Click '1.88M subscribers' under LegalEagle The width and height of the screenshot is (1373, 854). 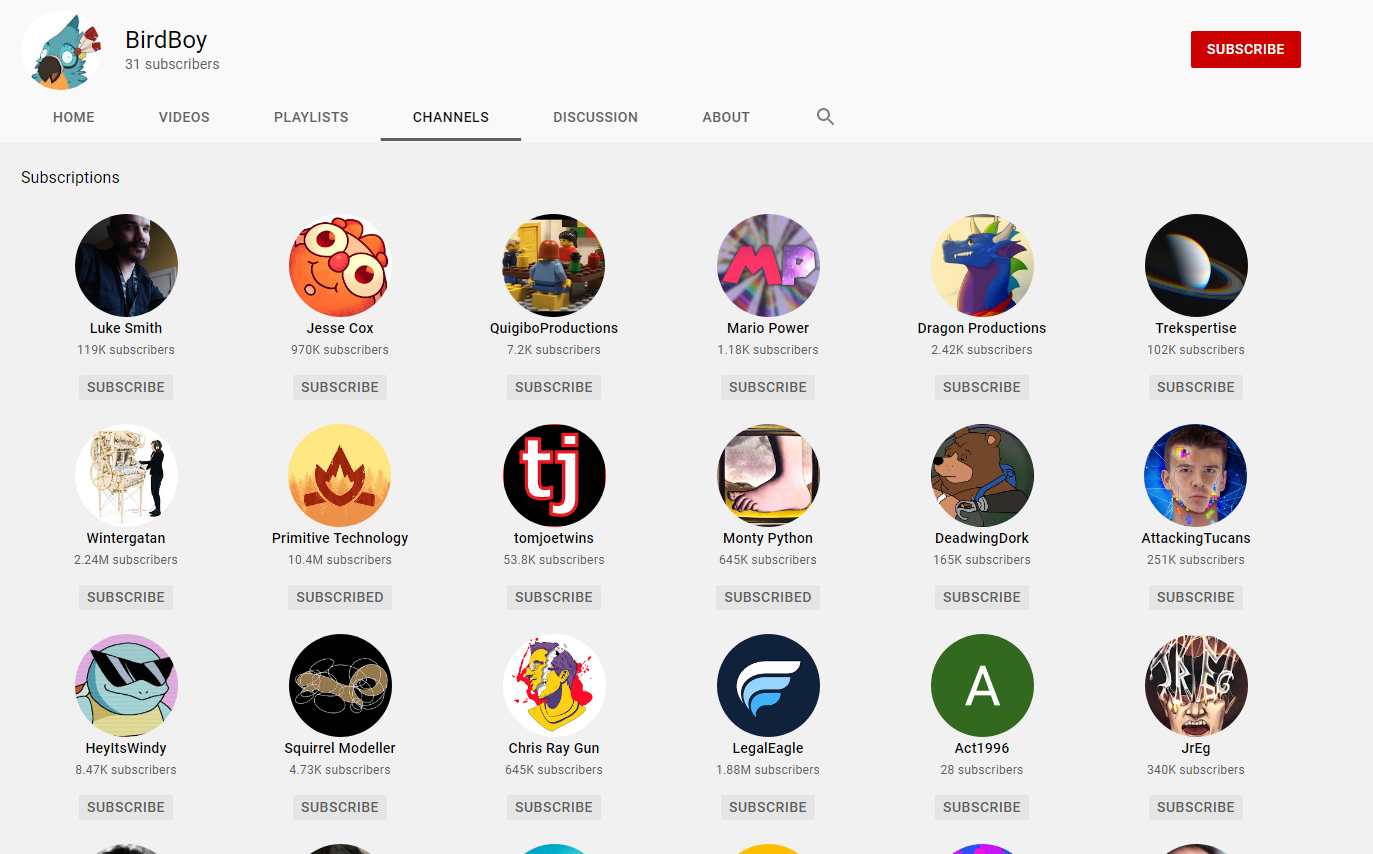tap(768, 770)
